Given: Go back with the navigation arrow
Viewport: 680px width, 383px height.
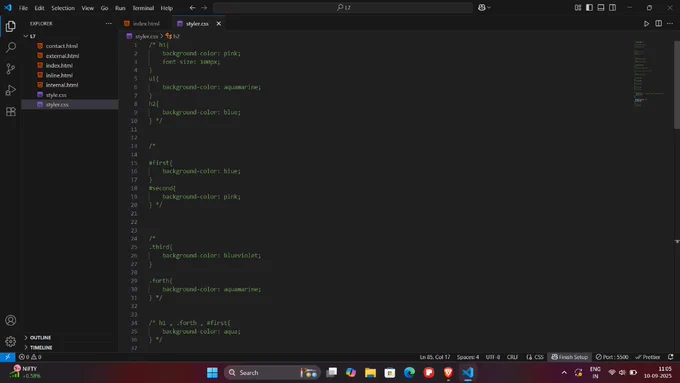Looking at the screenshot, I should [192, 8].
